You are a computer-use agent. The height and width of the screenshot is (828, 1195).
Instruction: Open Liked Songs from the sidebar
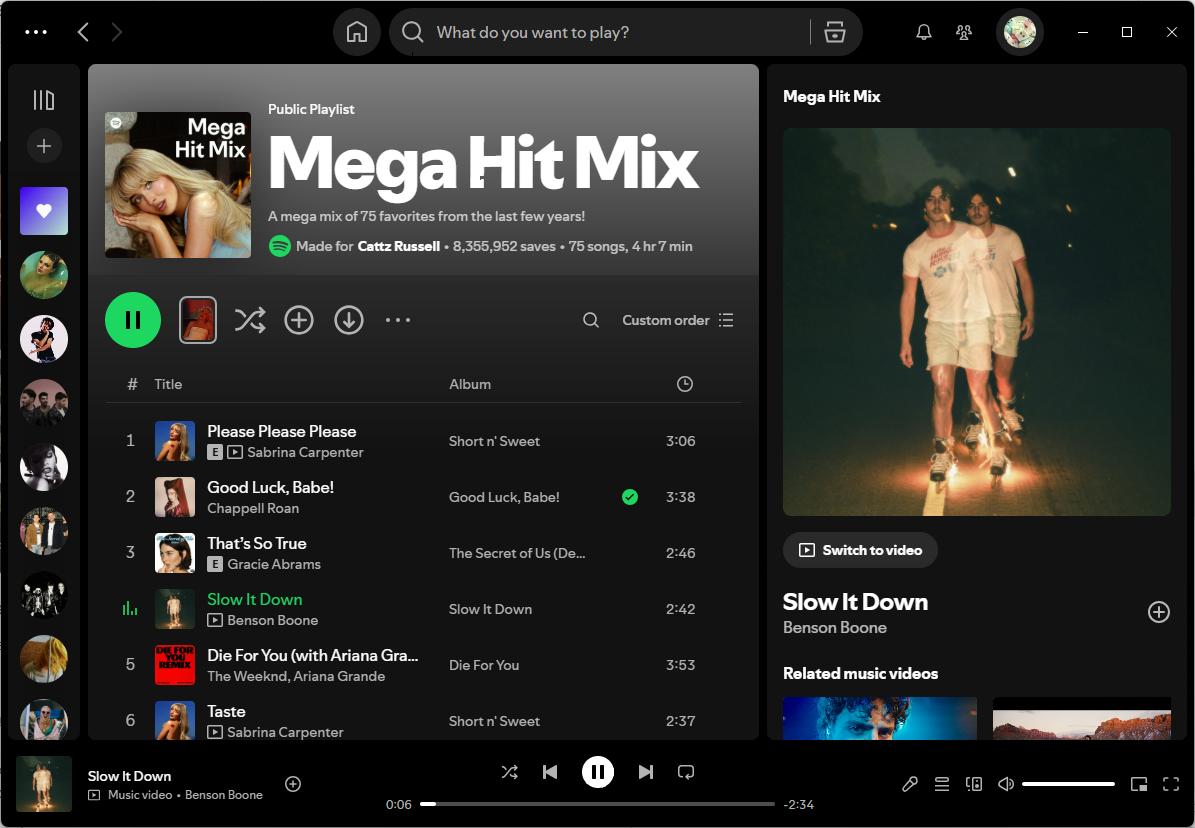[44, 211]
